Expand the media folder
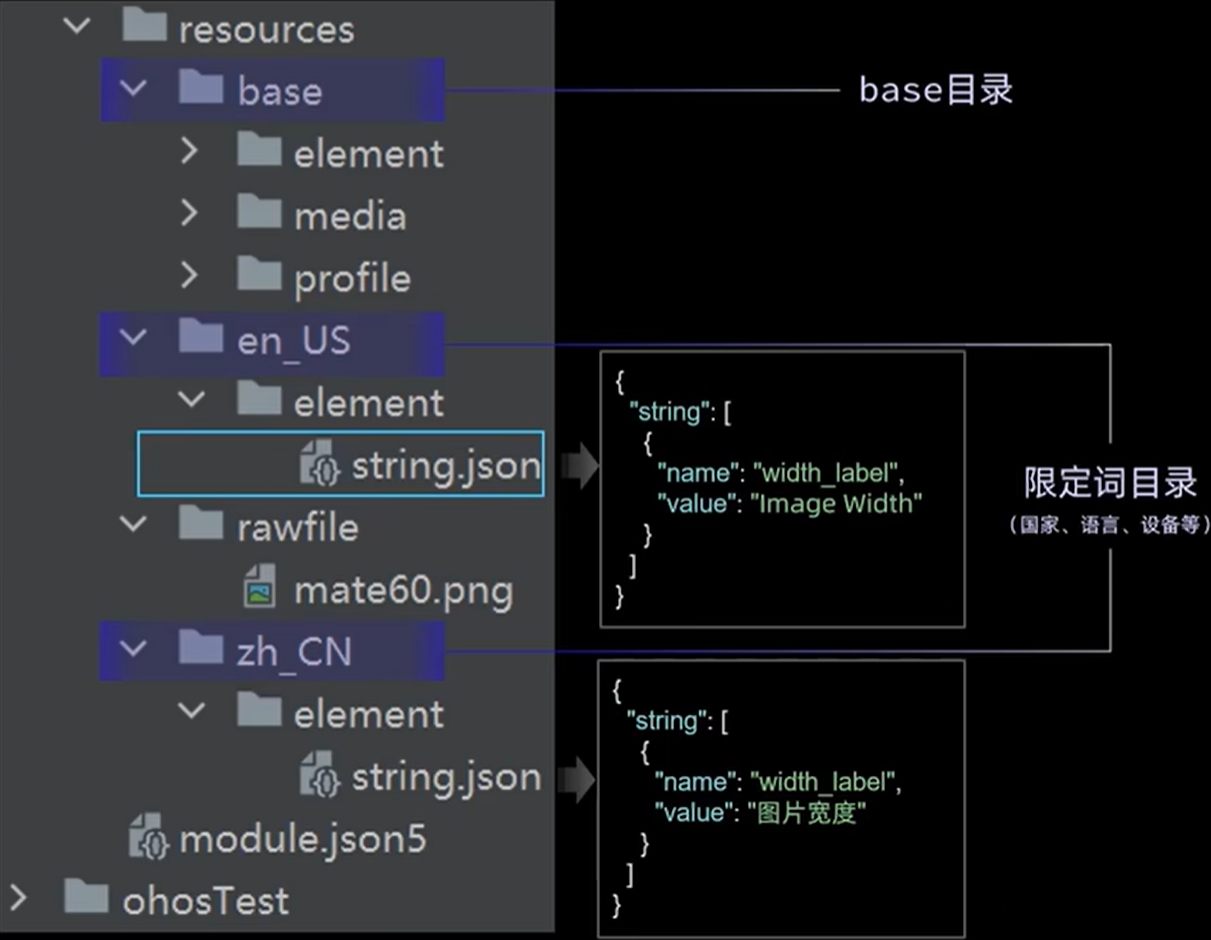Image resolution: width=1211 pixels, height=940 pixels. pos(189,214)
